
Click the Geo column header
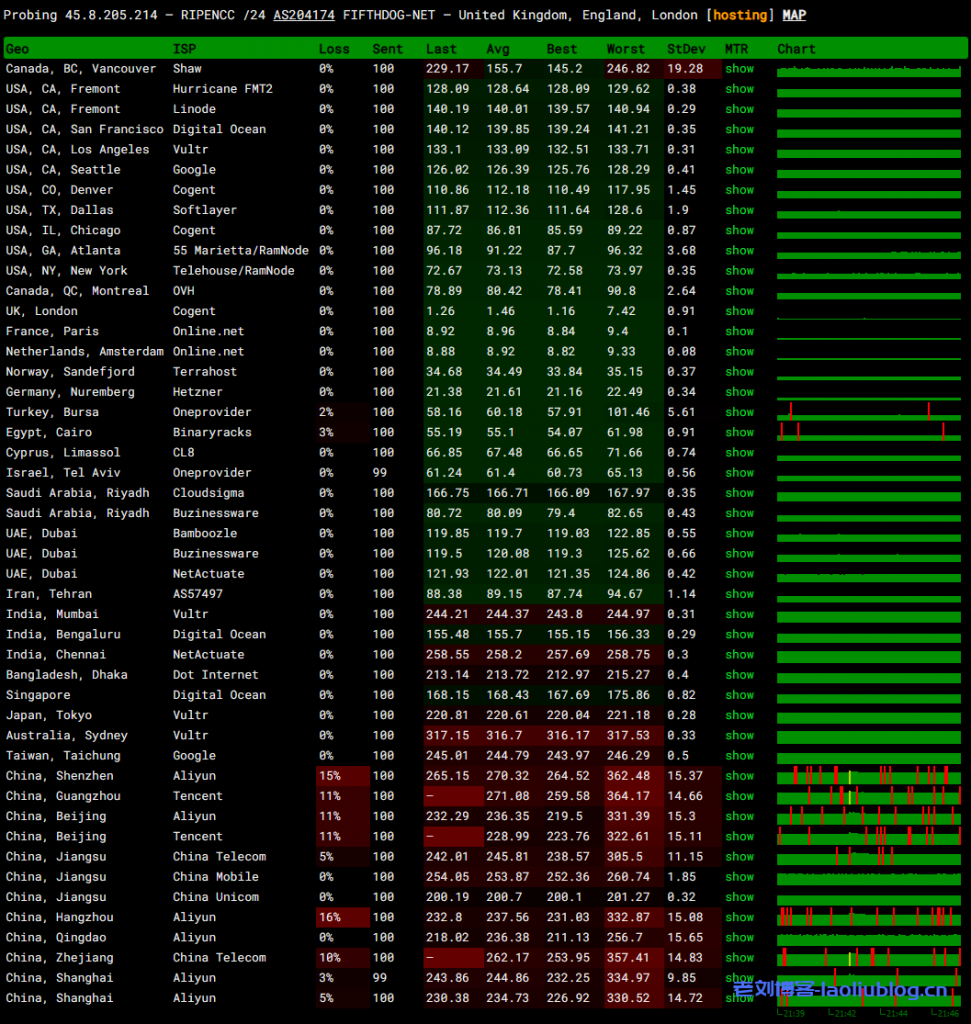tap(17, 49)
